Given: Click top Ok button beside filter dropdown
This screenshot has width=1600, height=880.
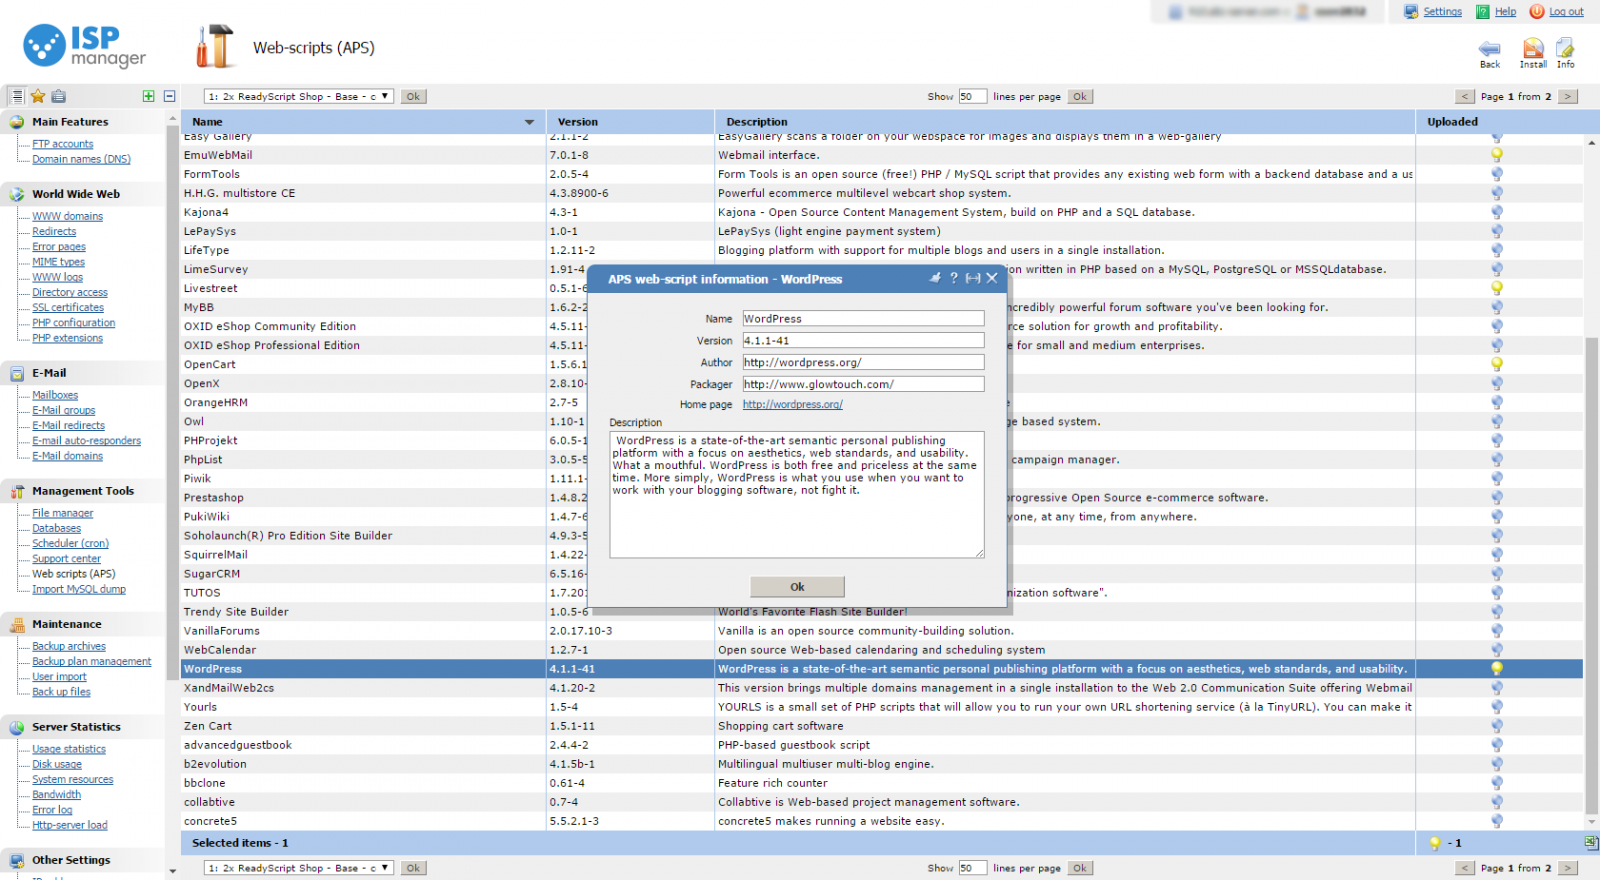Looking at the screenshot, I should [413, 97].
